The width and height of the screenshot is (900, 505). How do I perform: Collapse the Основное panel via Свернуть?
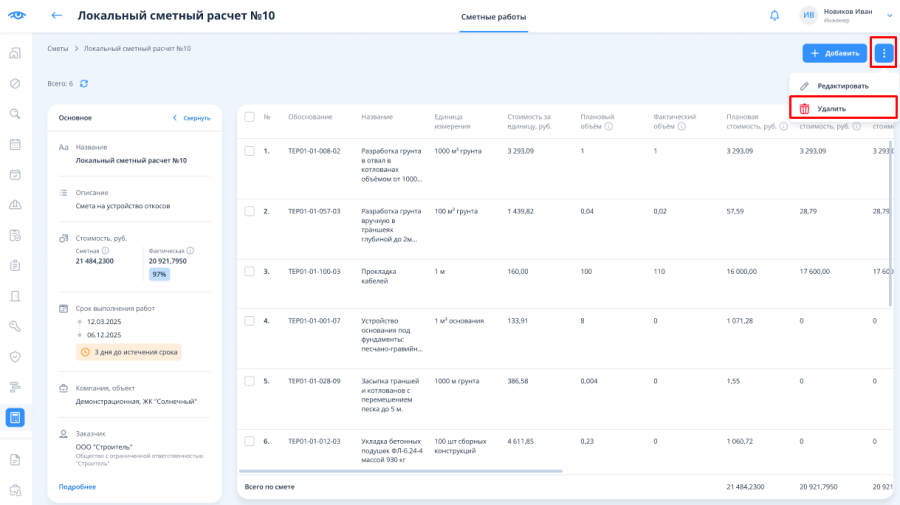click(x=192, y=118)
